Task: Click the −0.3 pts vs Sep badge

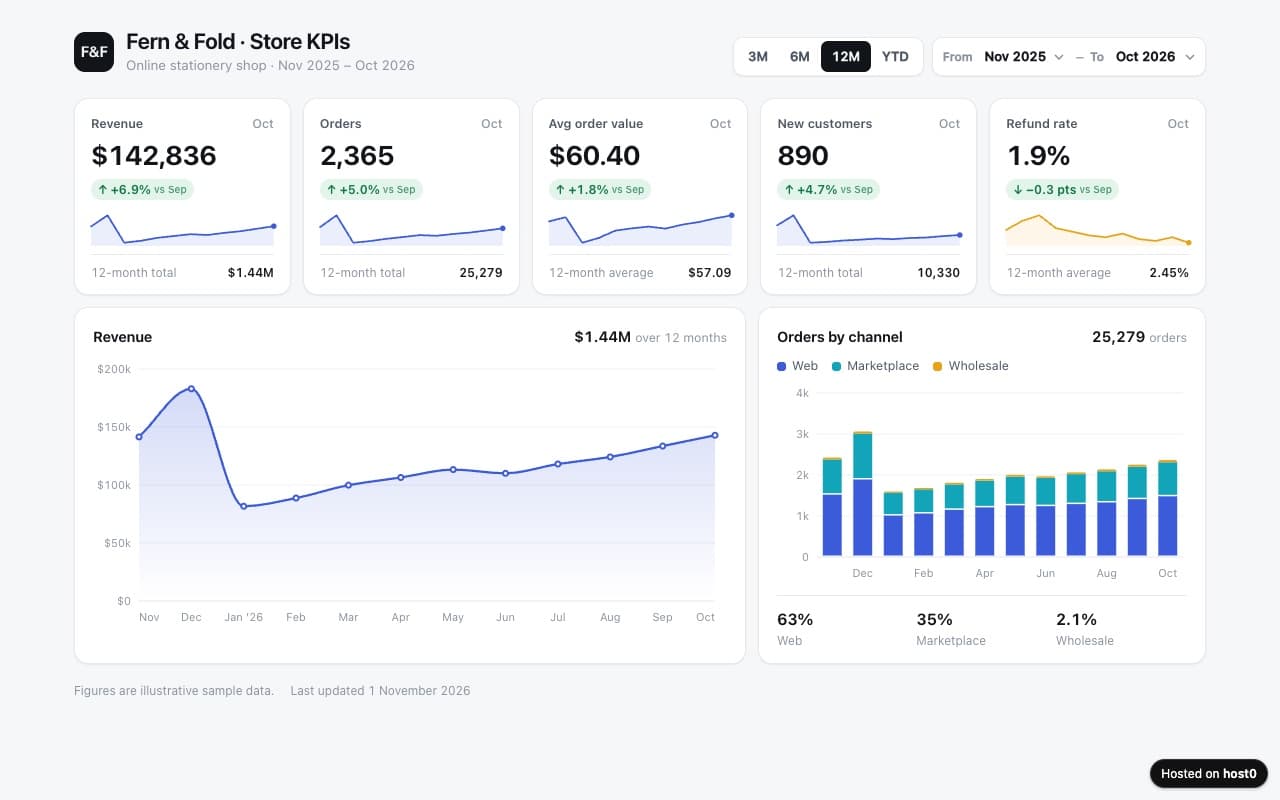Action: (1062, 189)
